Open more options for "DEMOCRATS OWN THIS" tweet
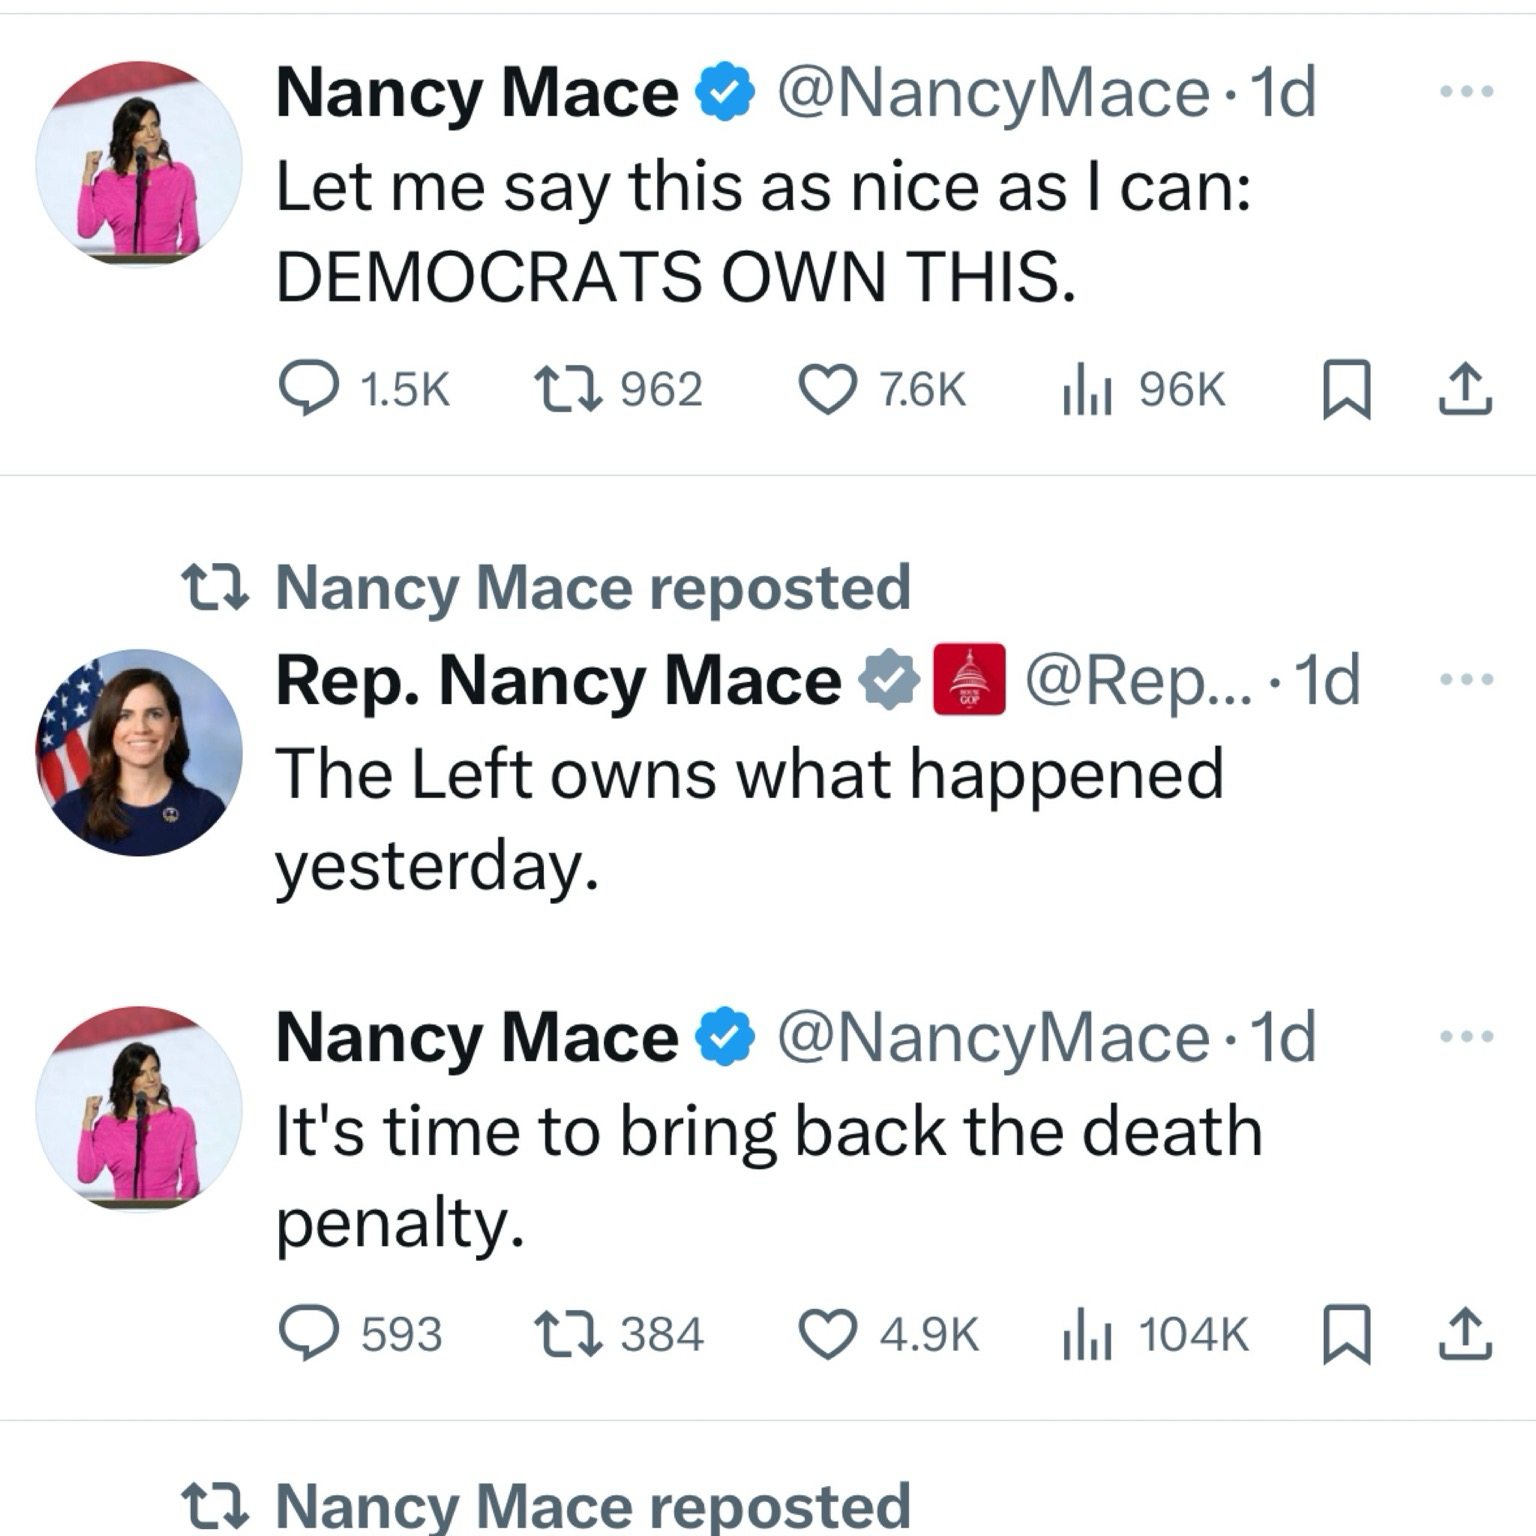Screen dimensions: 1536x1536 (1466, 92)
